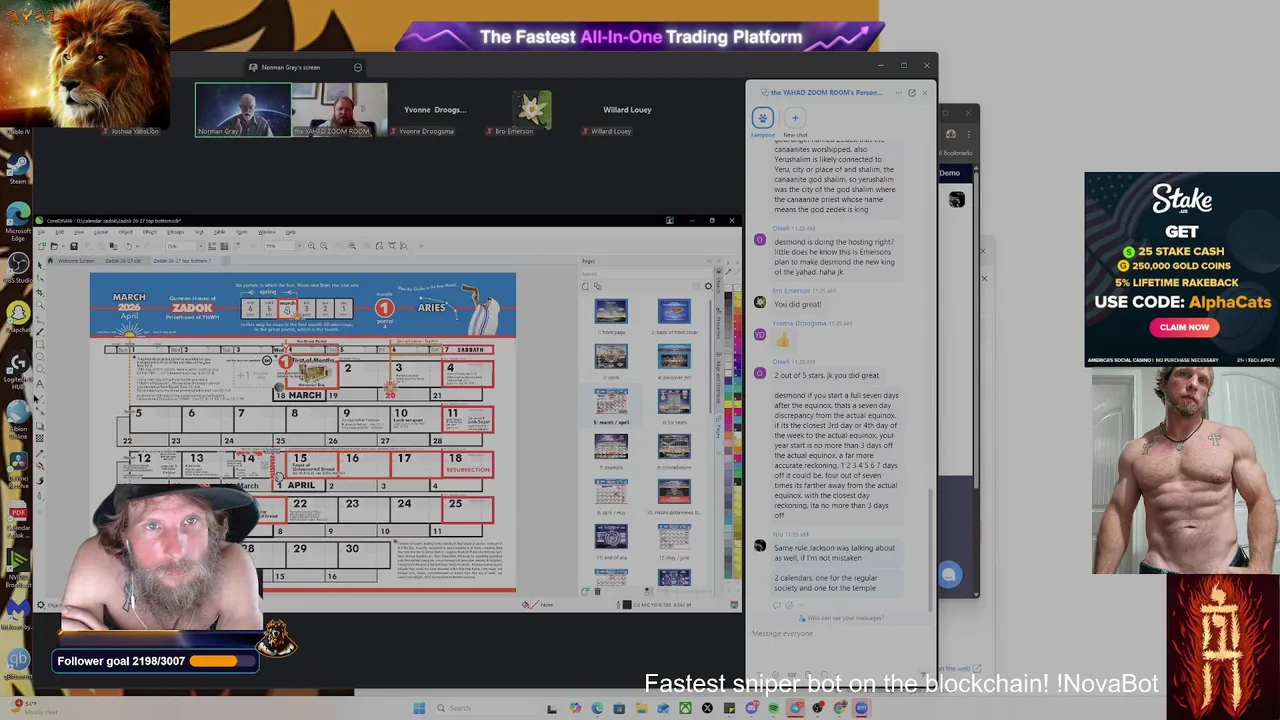Select the Zoom tool in CorelDRAW toolbox
1280x720 pixels.
tap(40, 307)
